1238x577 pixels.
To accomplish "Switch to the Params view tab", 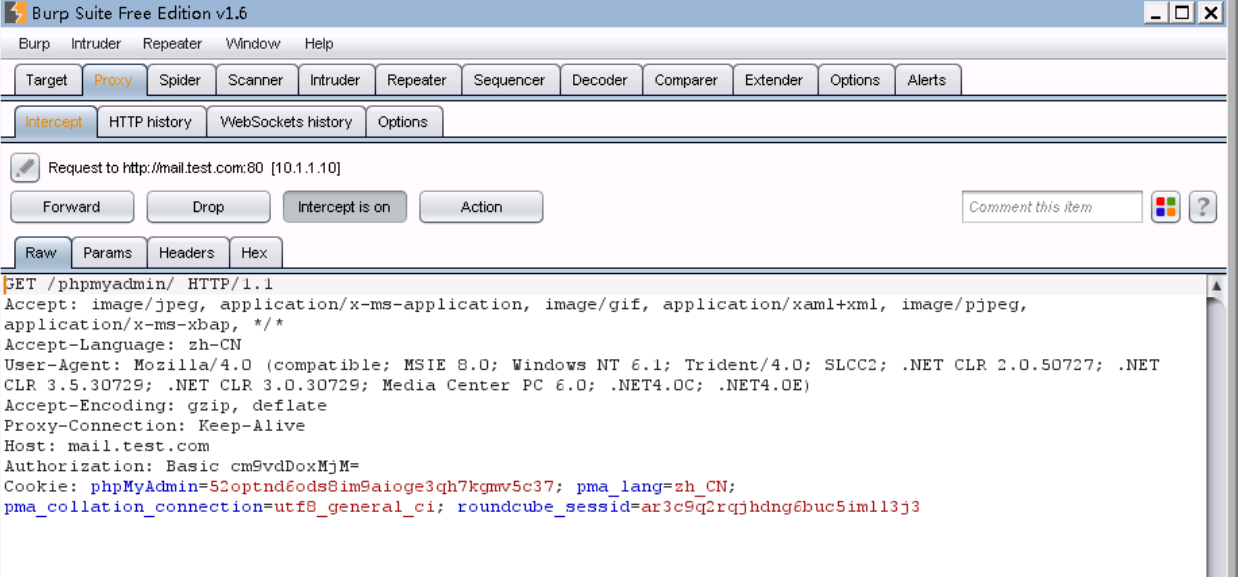I will click(109, 253).
